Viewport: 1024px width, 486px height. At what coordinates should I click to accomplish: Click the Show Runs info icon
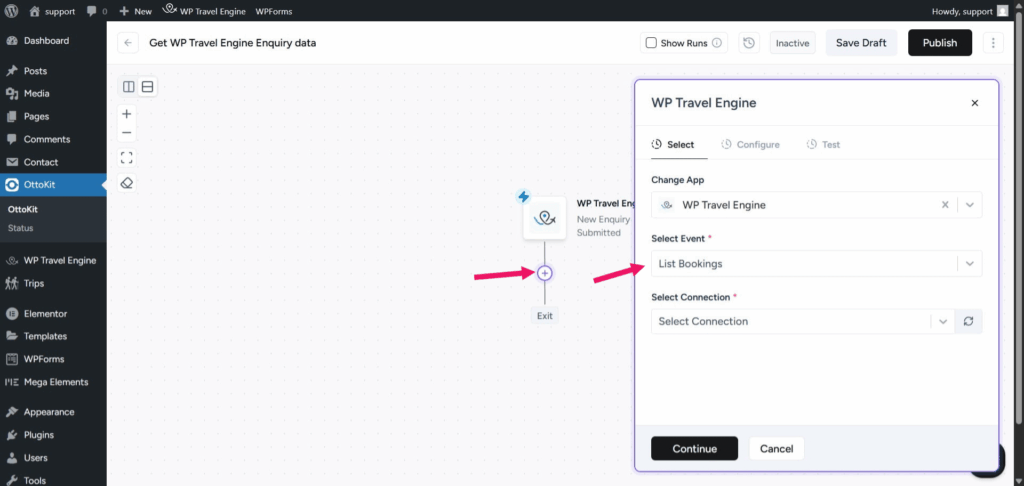(716, 43)
